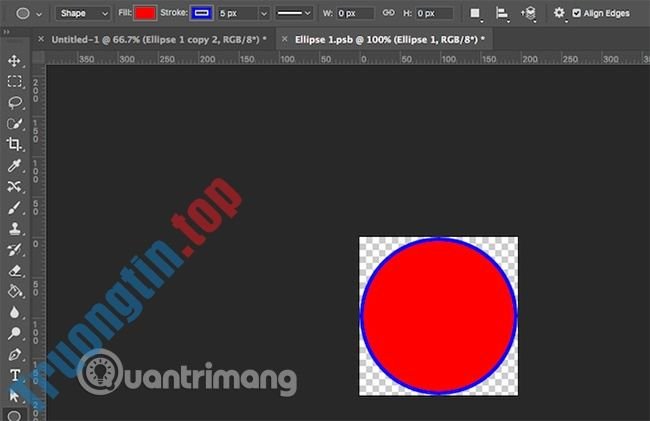Click the ruler origin corner box
The image size is (650, 421).
(38, 58)
